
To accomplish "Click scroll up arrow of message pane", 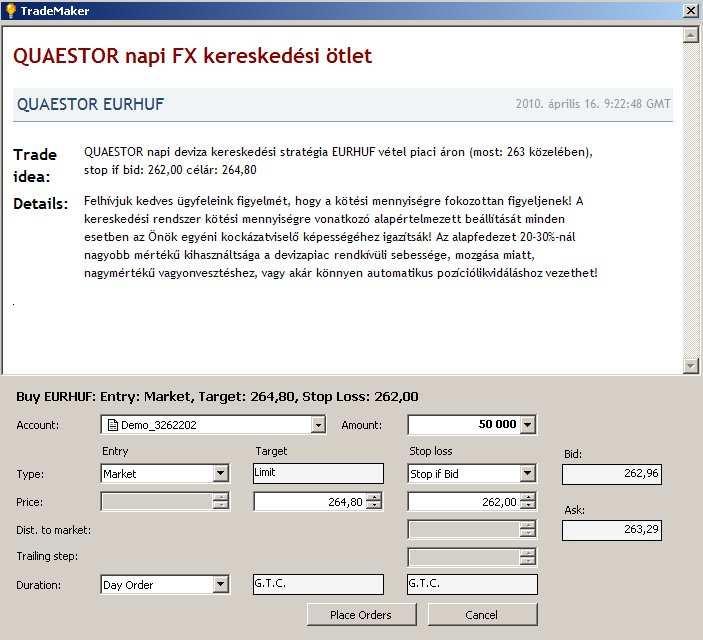I will tap(690, 36).
